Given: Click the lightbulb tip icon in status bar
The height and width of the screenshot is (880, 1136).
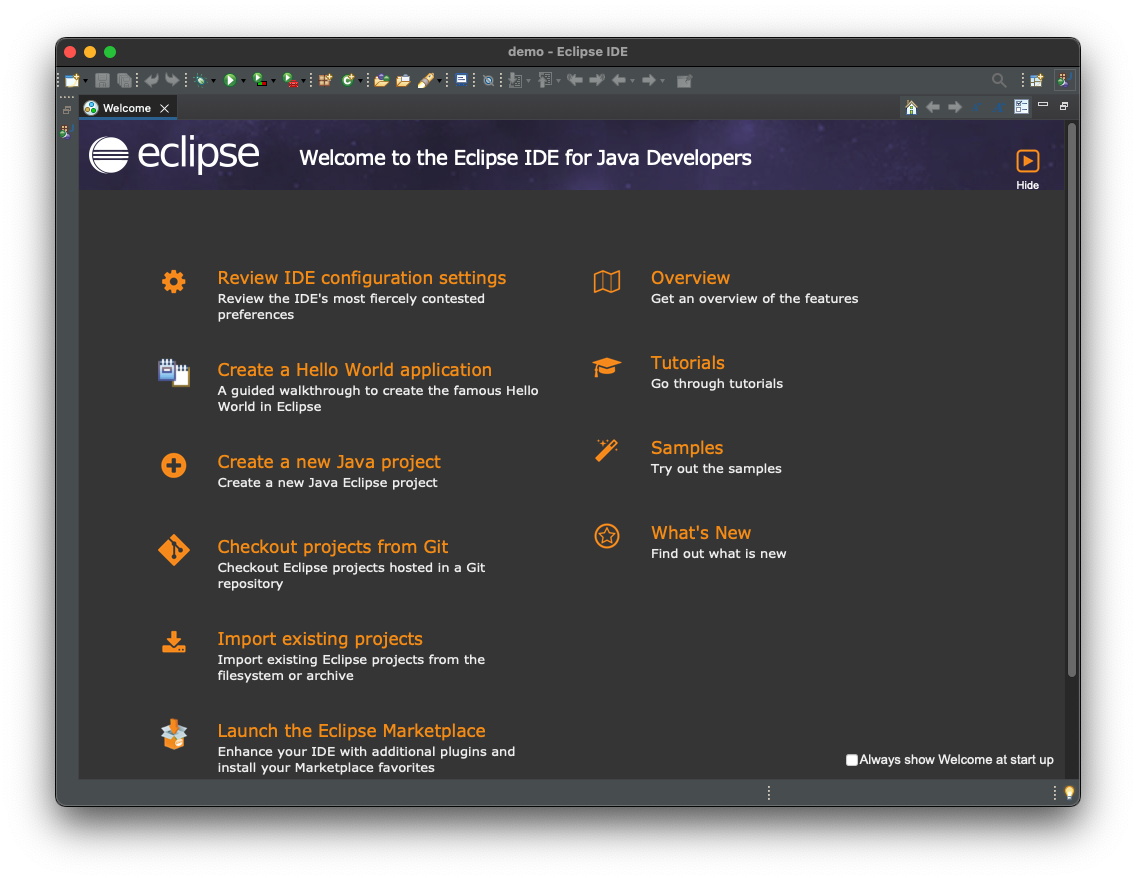Looking at the screenshot, I should [x=1069, y=792].
